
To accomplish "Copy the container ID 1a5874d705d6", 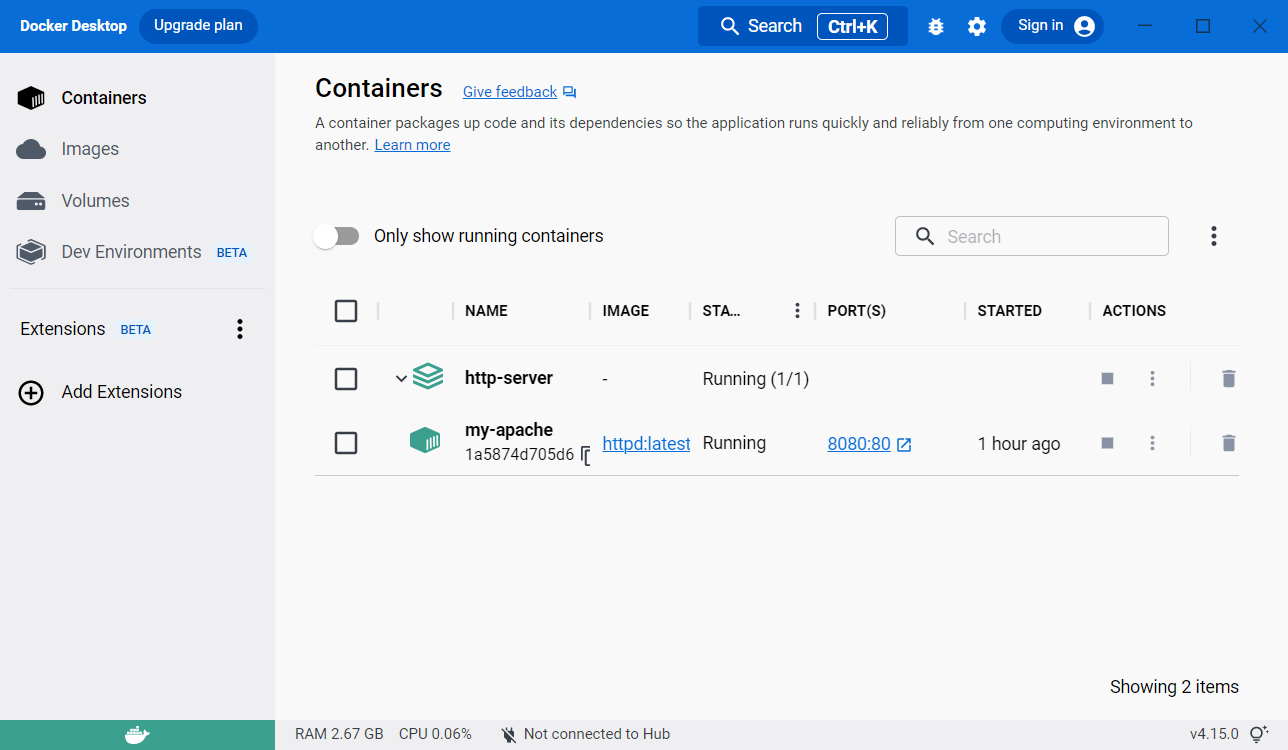I will pos(585,456).
